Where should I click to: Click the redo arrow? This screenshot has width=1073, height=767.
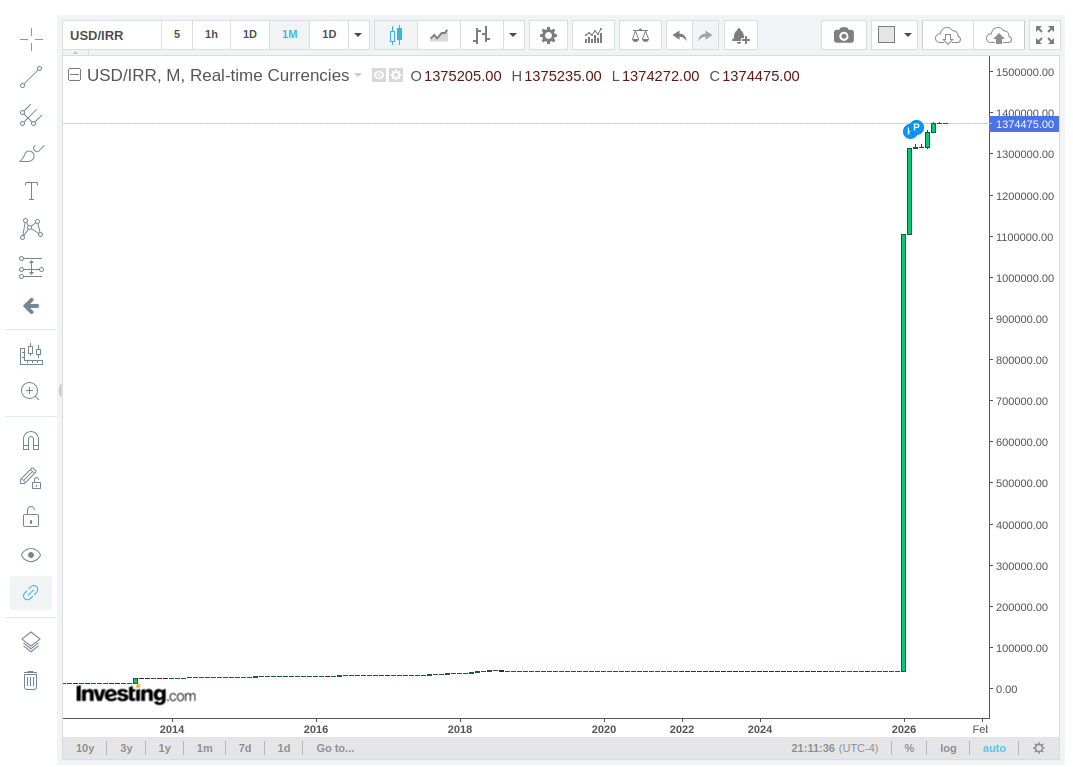[x=706, y=35]
